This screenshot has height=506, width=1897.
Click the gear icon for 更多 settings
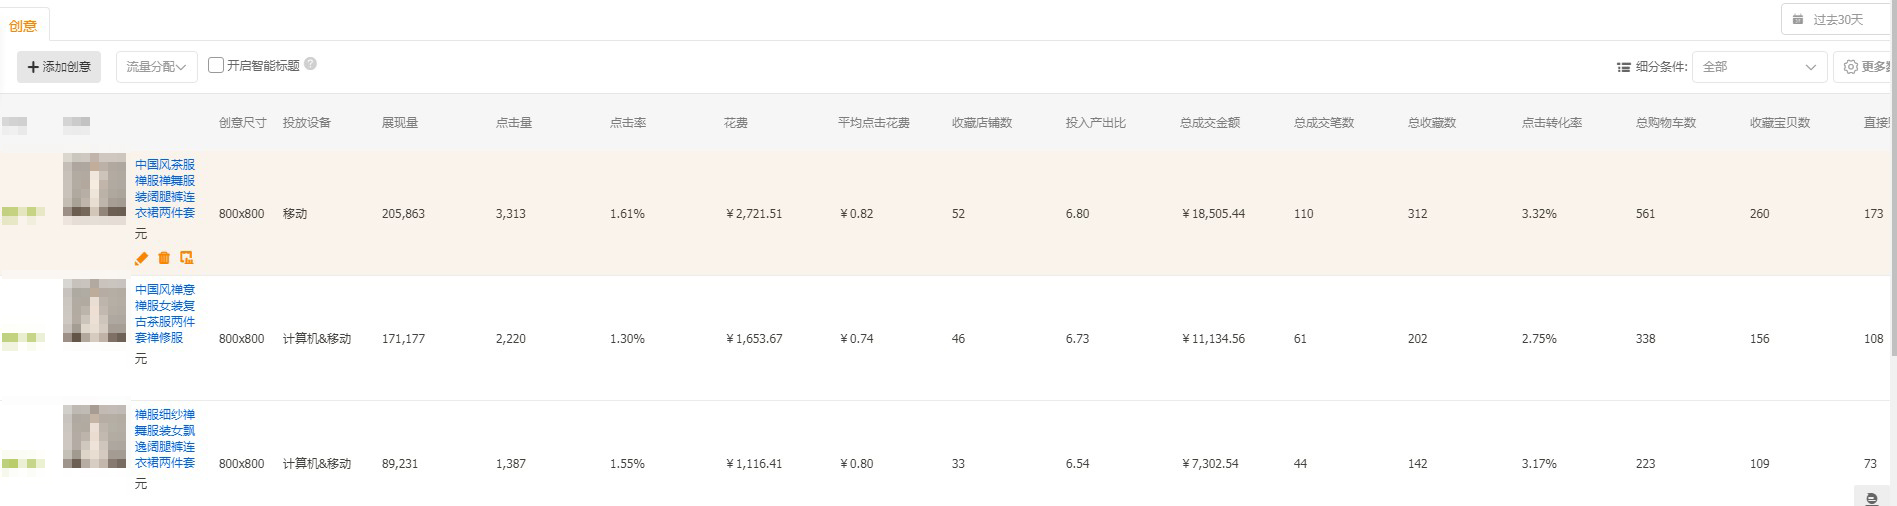1851,67
